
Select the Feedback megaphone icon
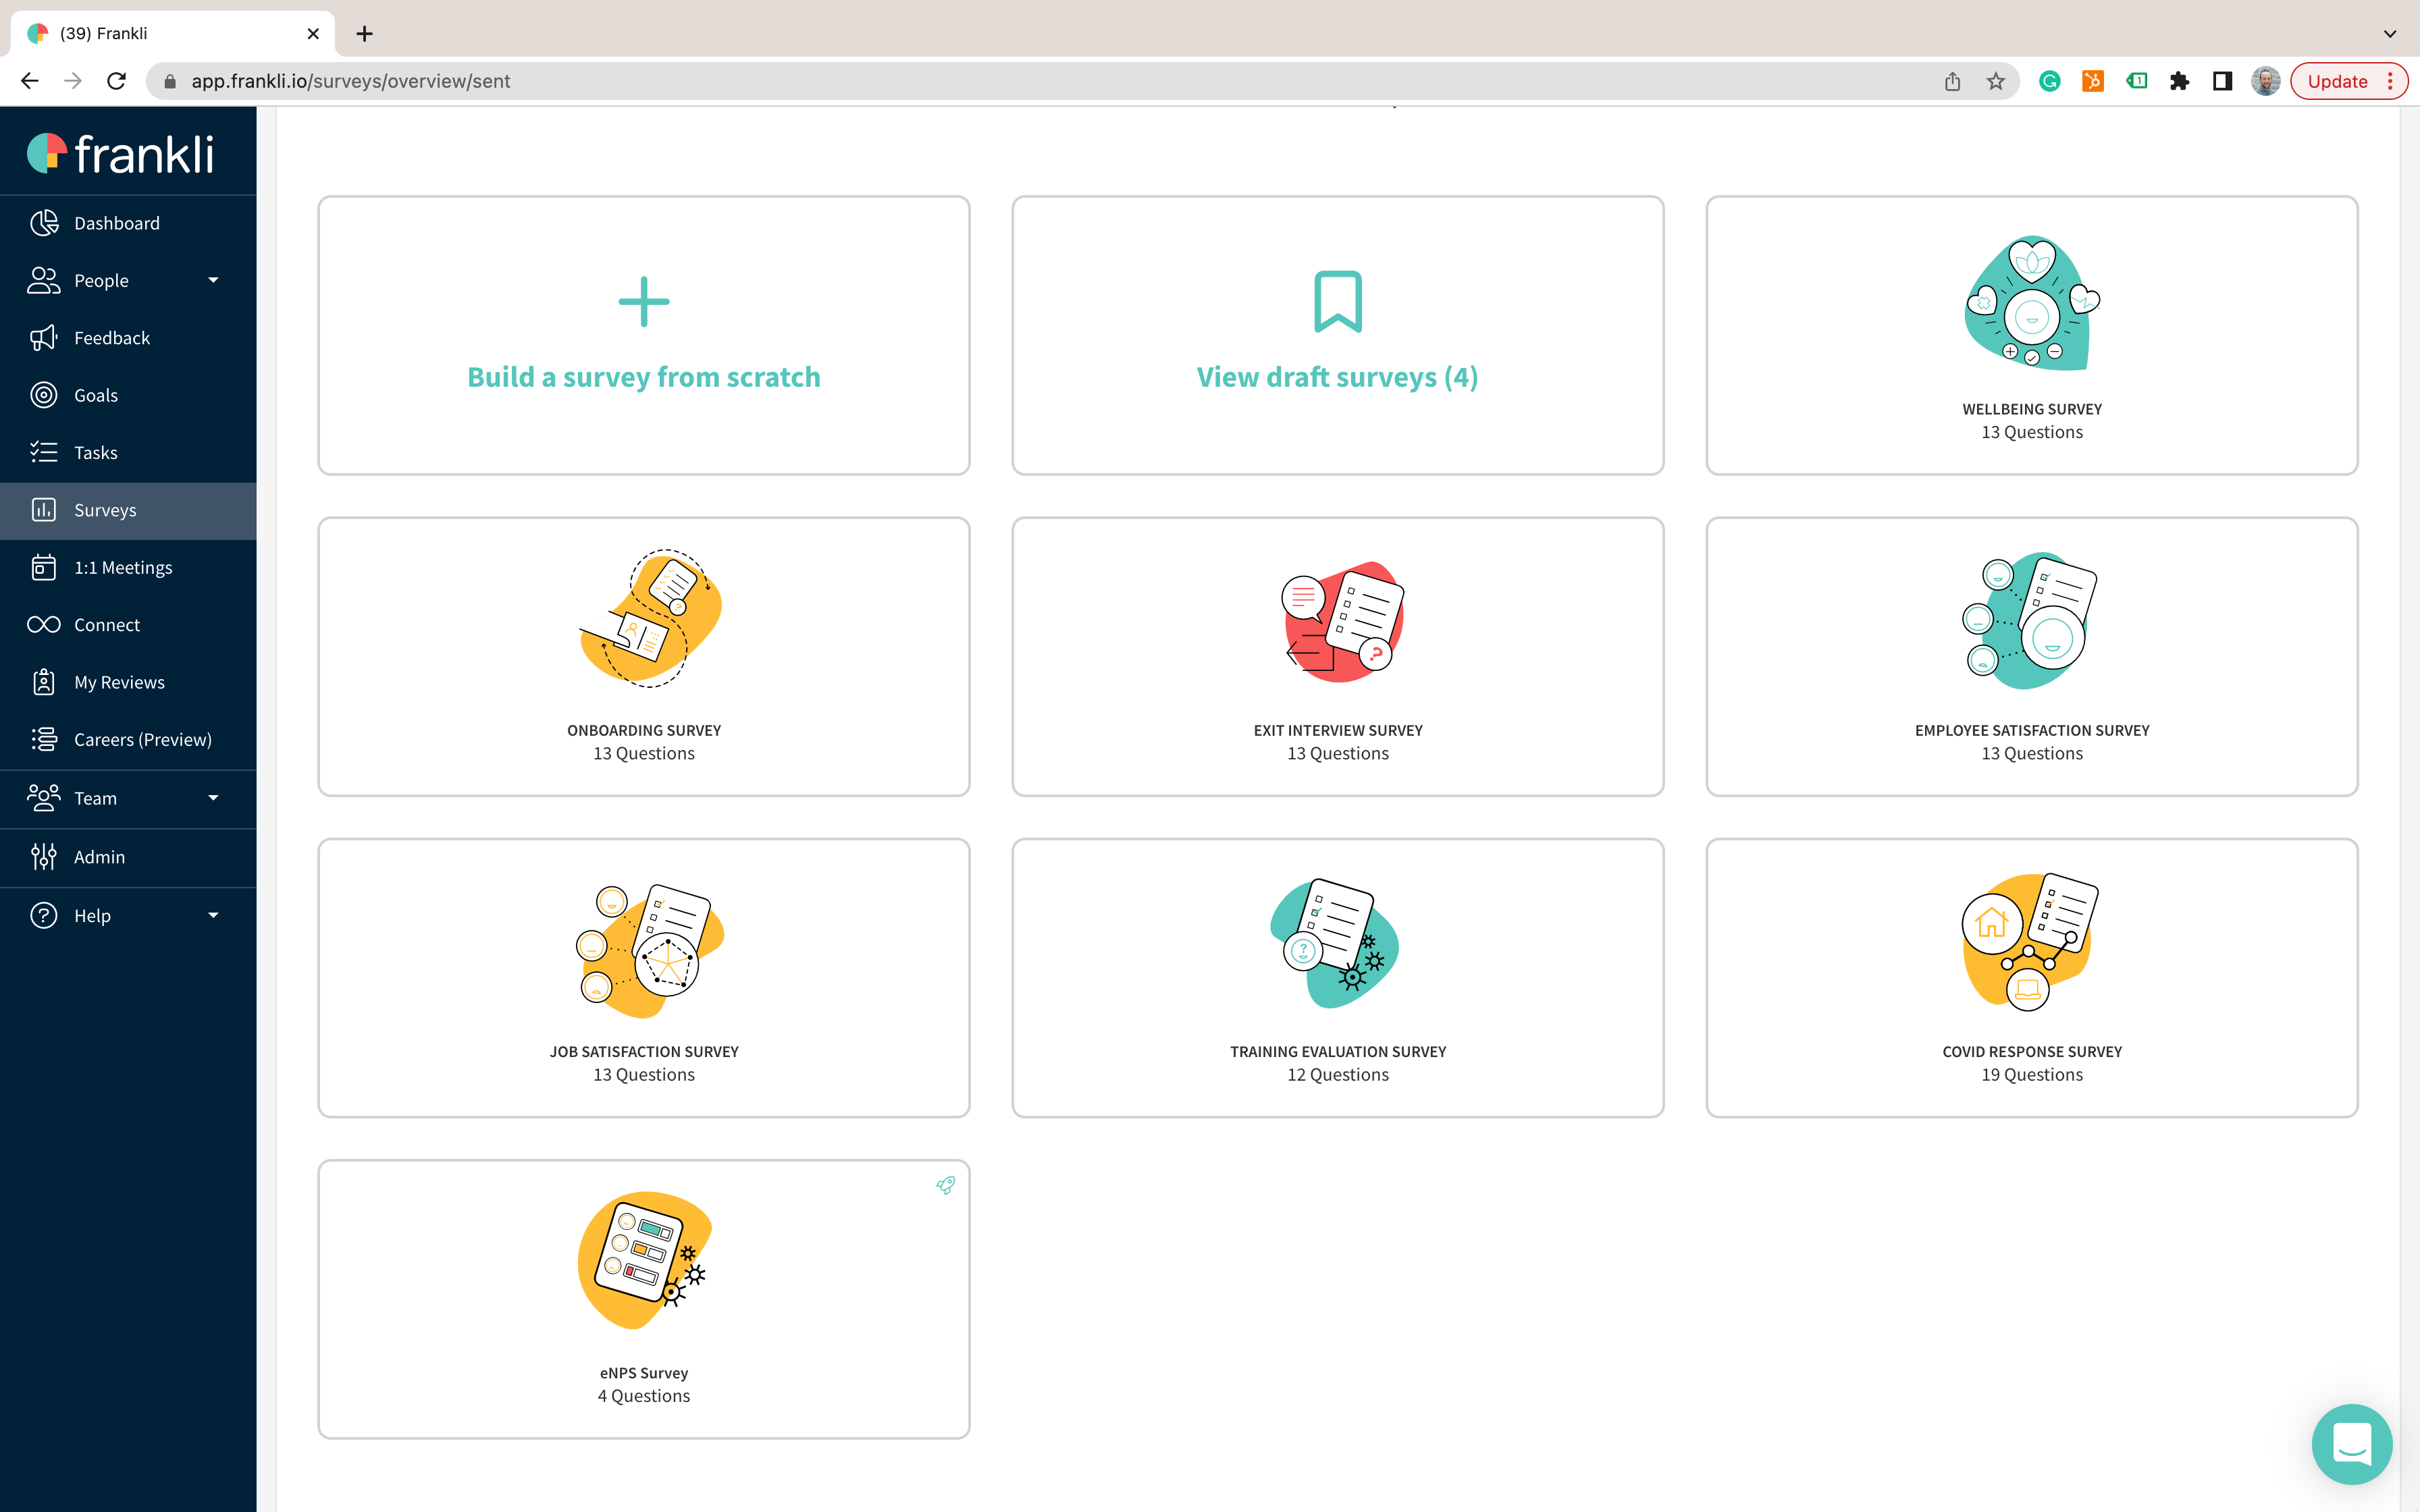(x=43, y=338)
